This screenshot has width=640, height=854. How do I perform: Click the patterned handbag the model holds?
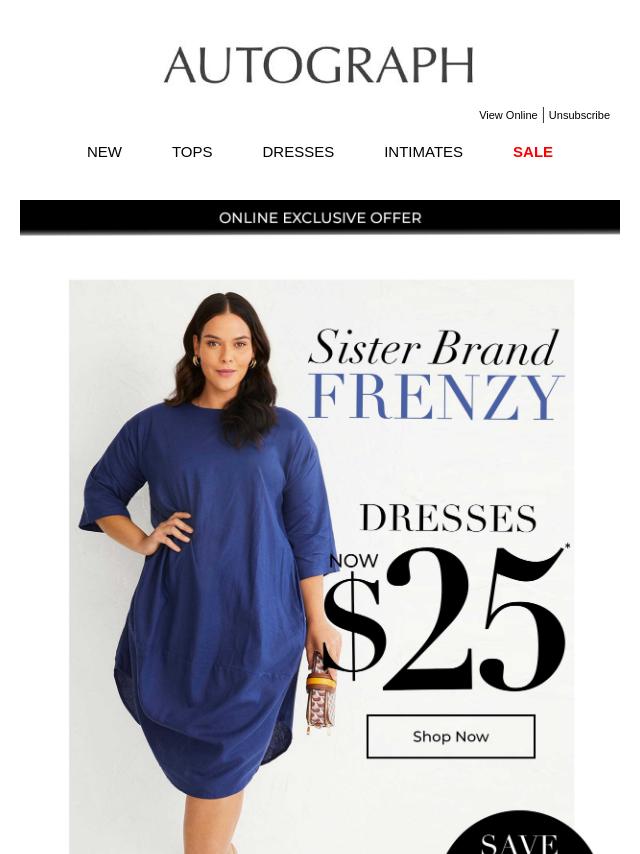point(320,692)
